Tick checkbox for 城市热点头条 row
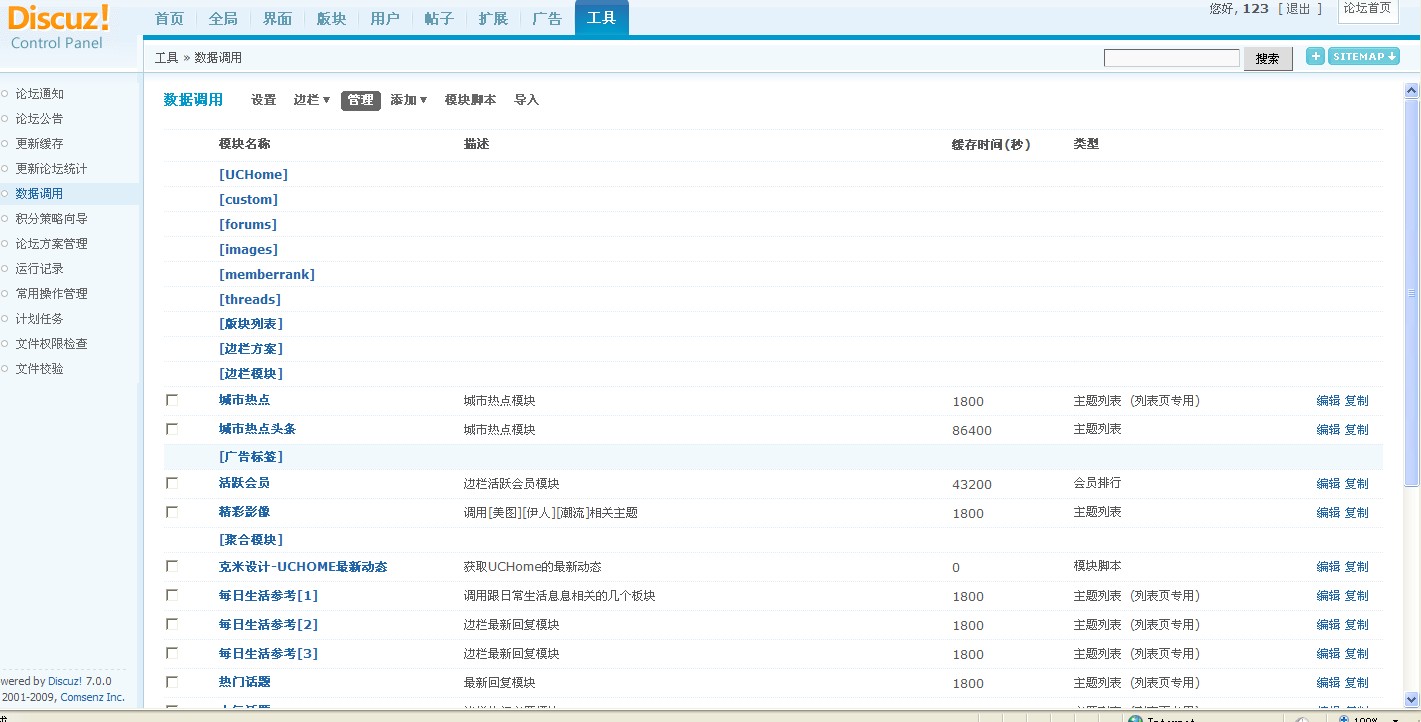 click(172, 429)
